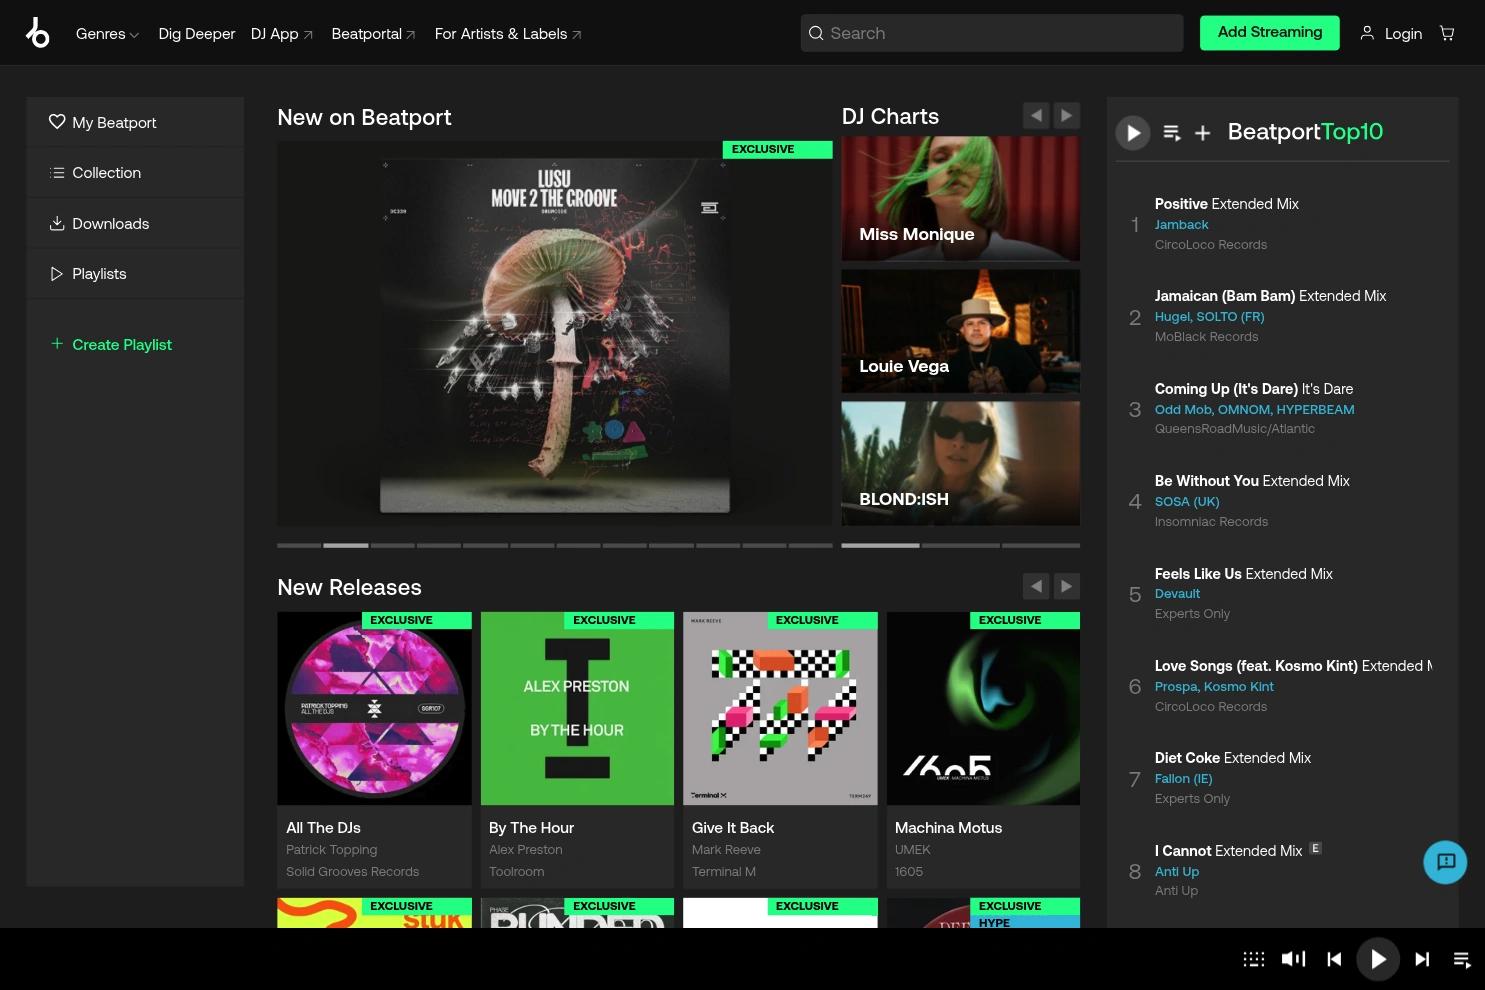Screen dimensions: 1485x990
Task: Select the Diet Coke Extended Mix track
Action: click(x=1233, y=758)
